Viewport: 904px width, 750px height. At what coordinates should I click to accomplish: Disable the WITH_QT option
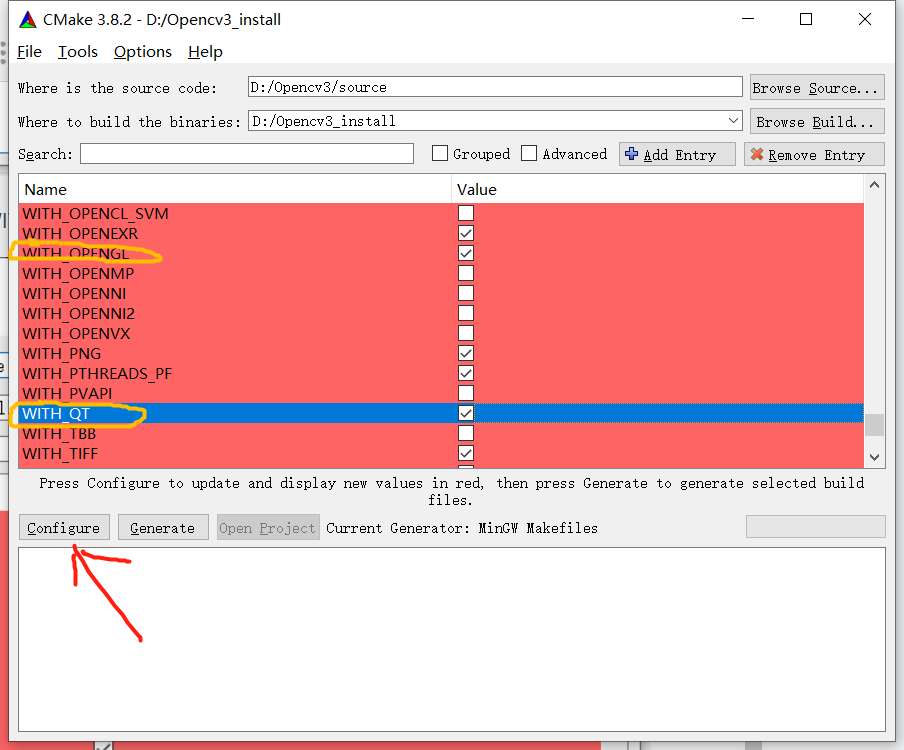[x=466, y=413]
